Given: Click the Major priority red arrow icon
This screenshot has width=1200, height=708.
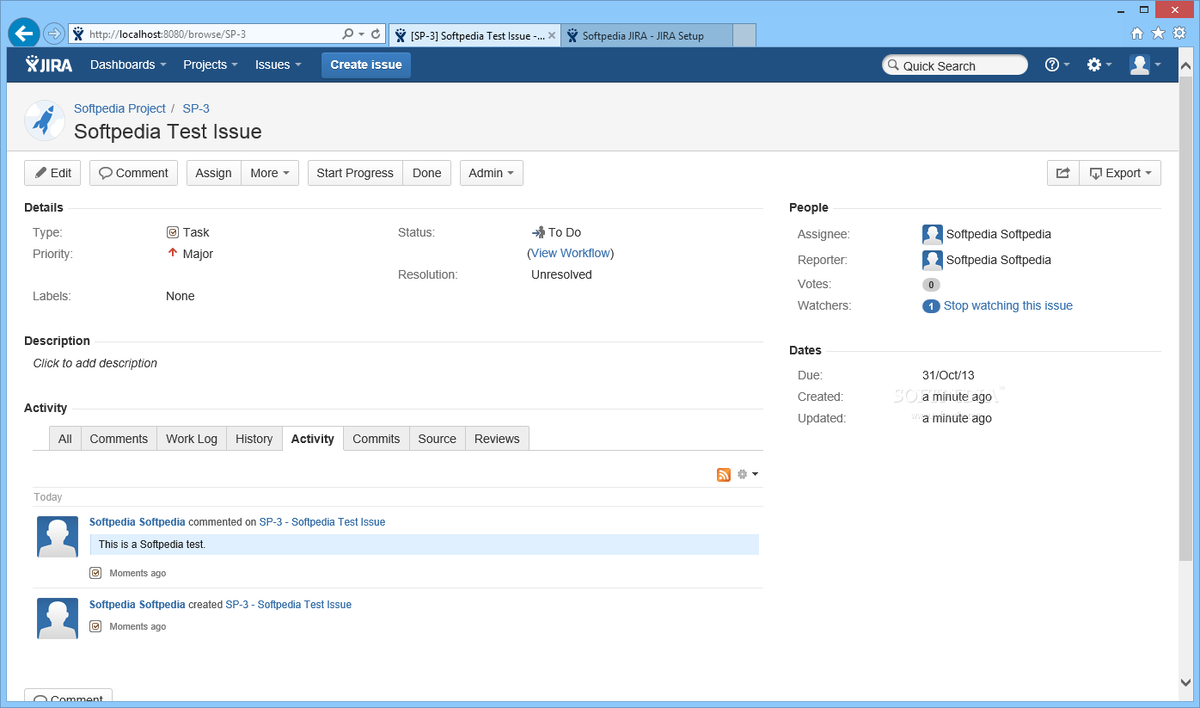Looking at the screenshot, I should point(172,253).
